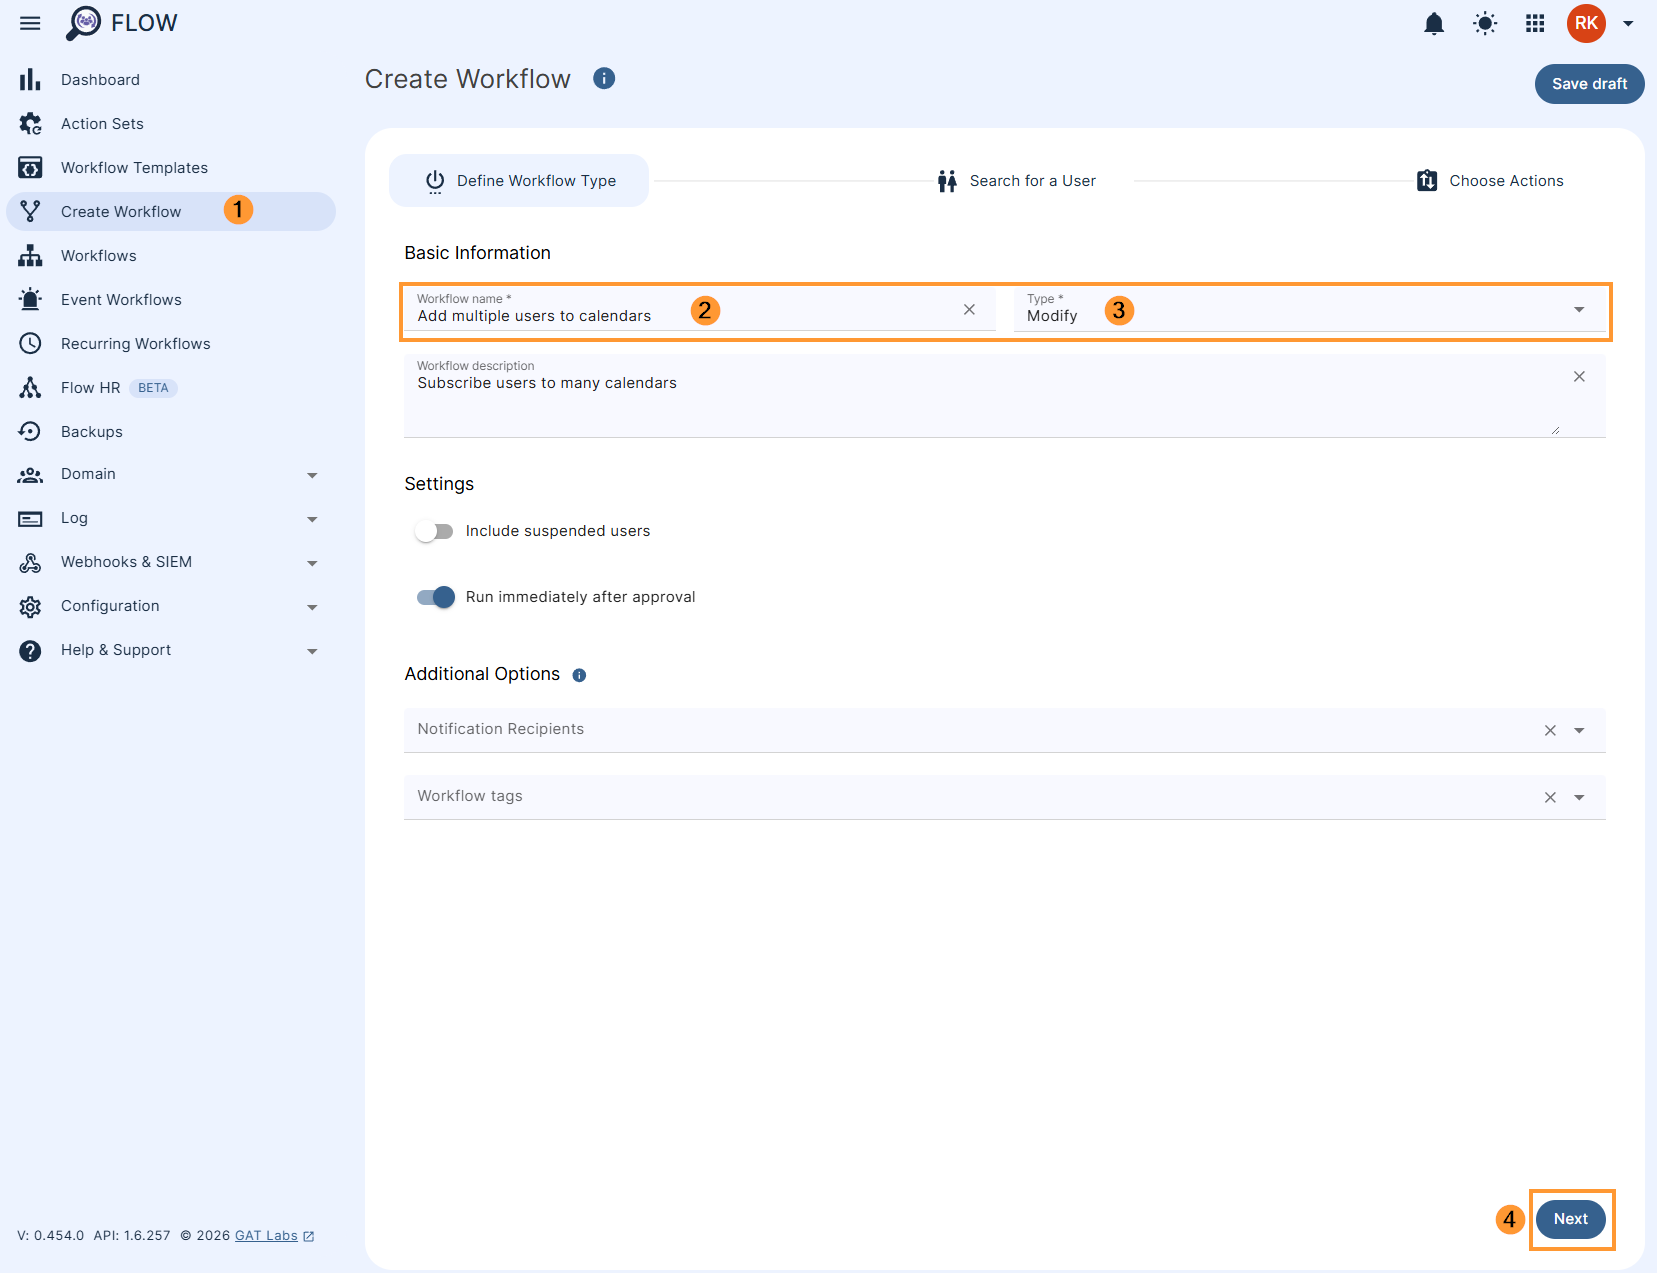1657x1273 pixels.
Task: Click the Dashboard bar chart icon
Action: [30, 79]
